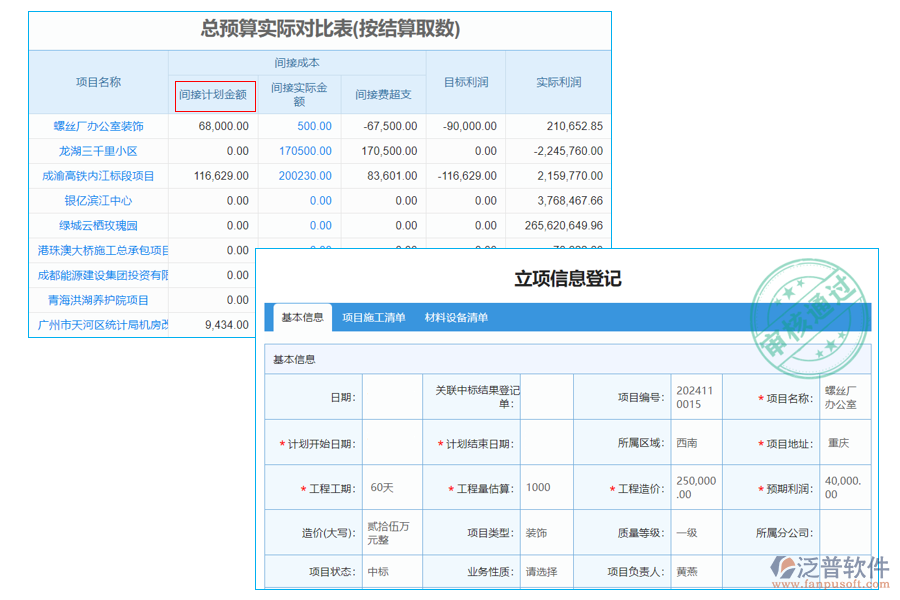The image size is (900, 600).
Task: Click the 龙湖三千里小区 project link
Action: click(100, 151)
